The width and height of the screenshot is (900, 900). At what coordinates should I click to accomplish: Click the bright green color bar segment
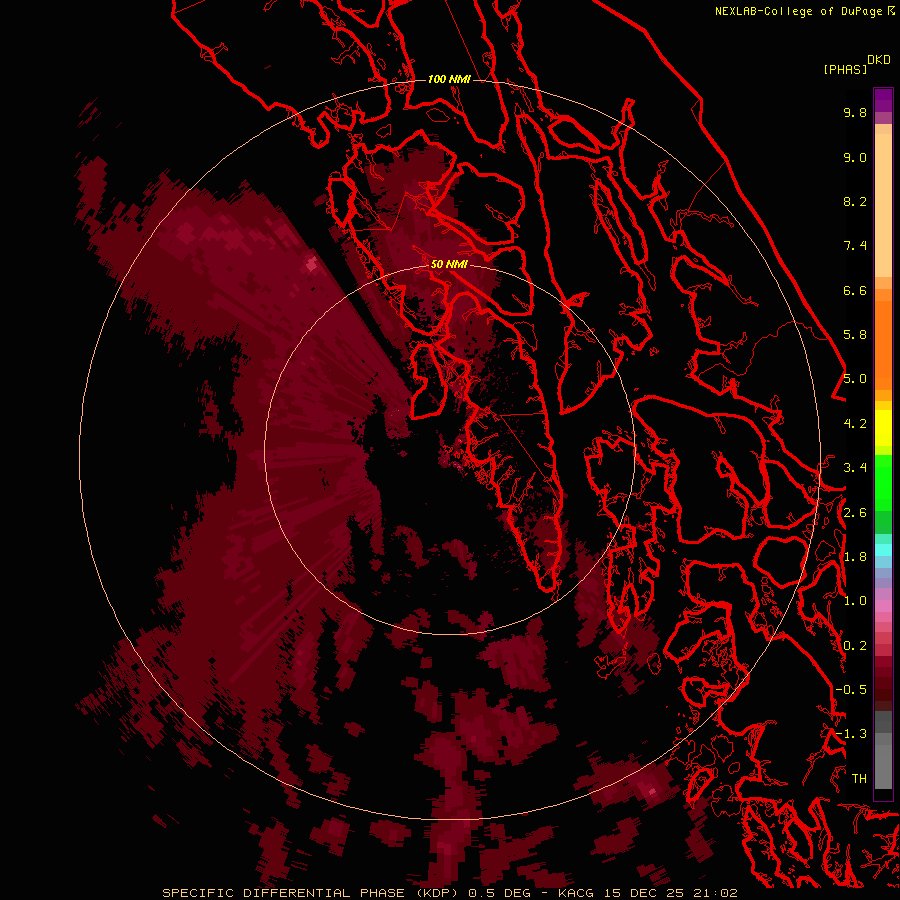883,483
